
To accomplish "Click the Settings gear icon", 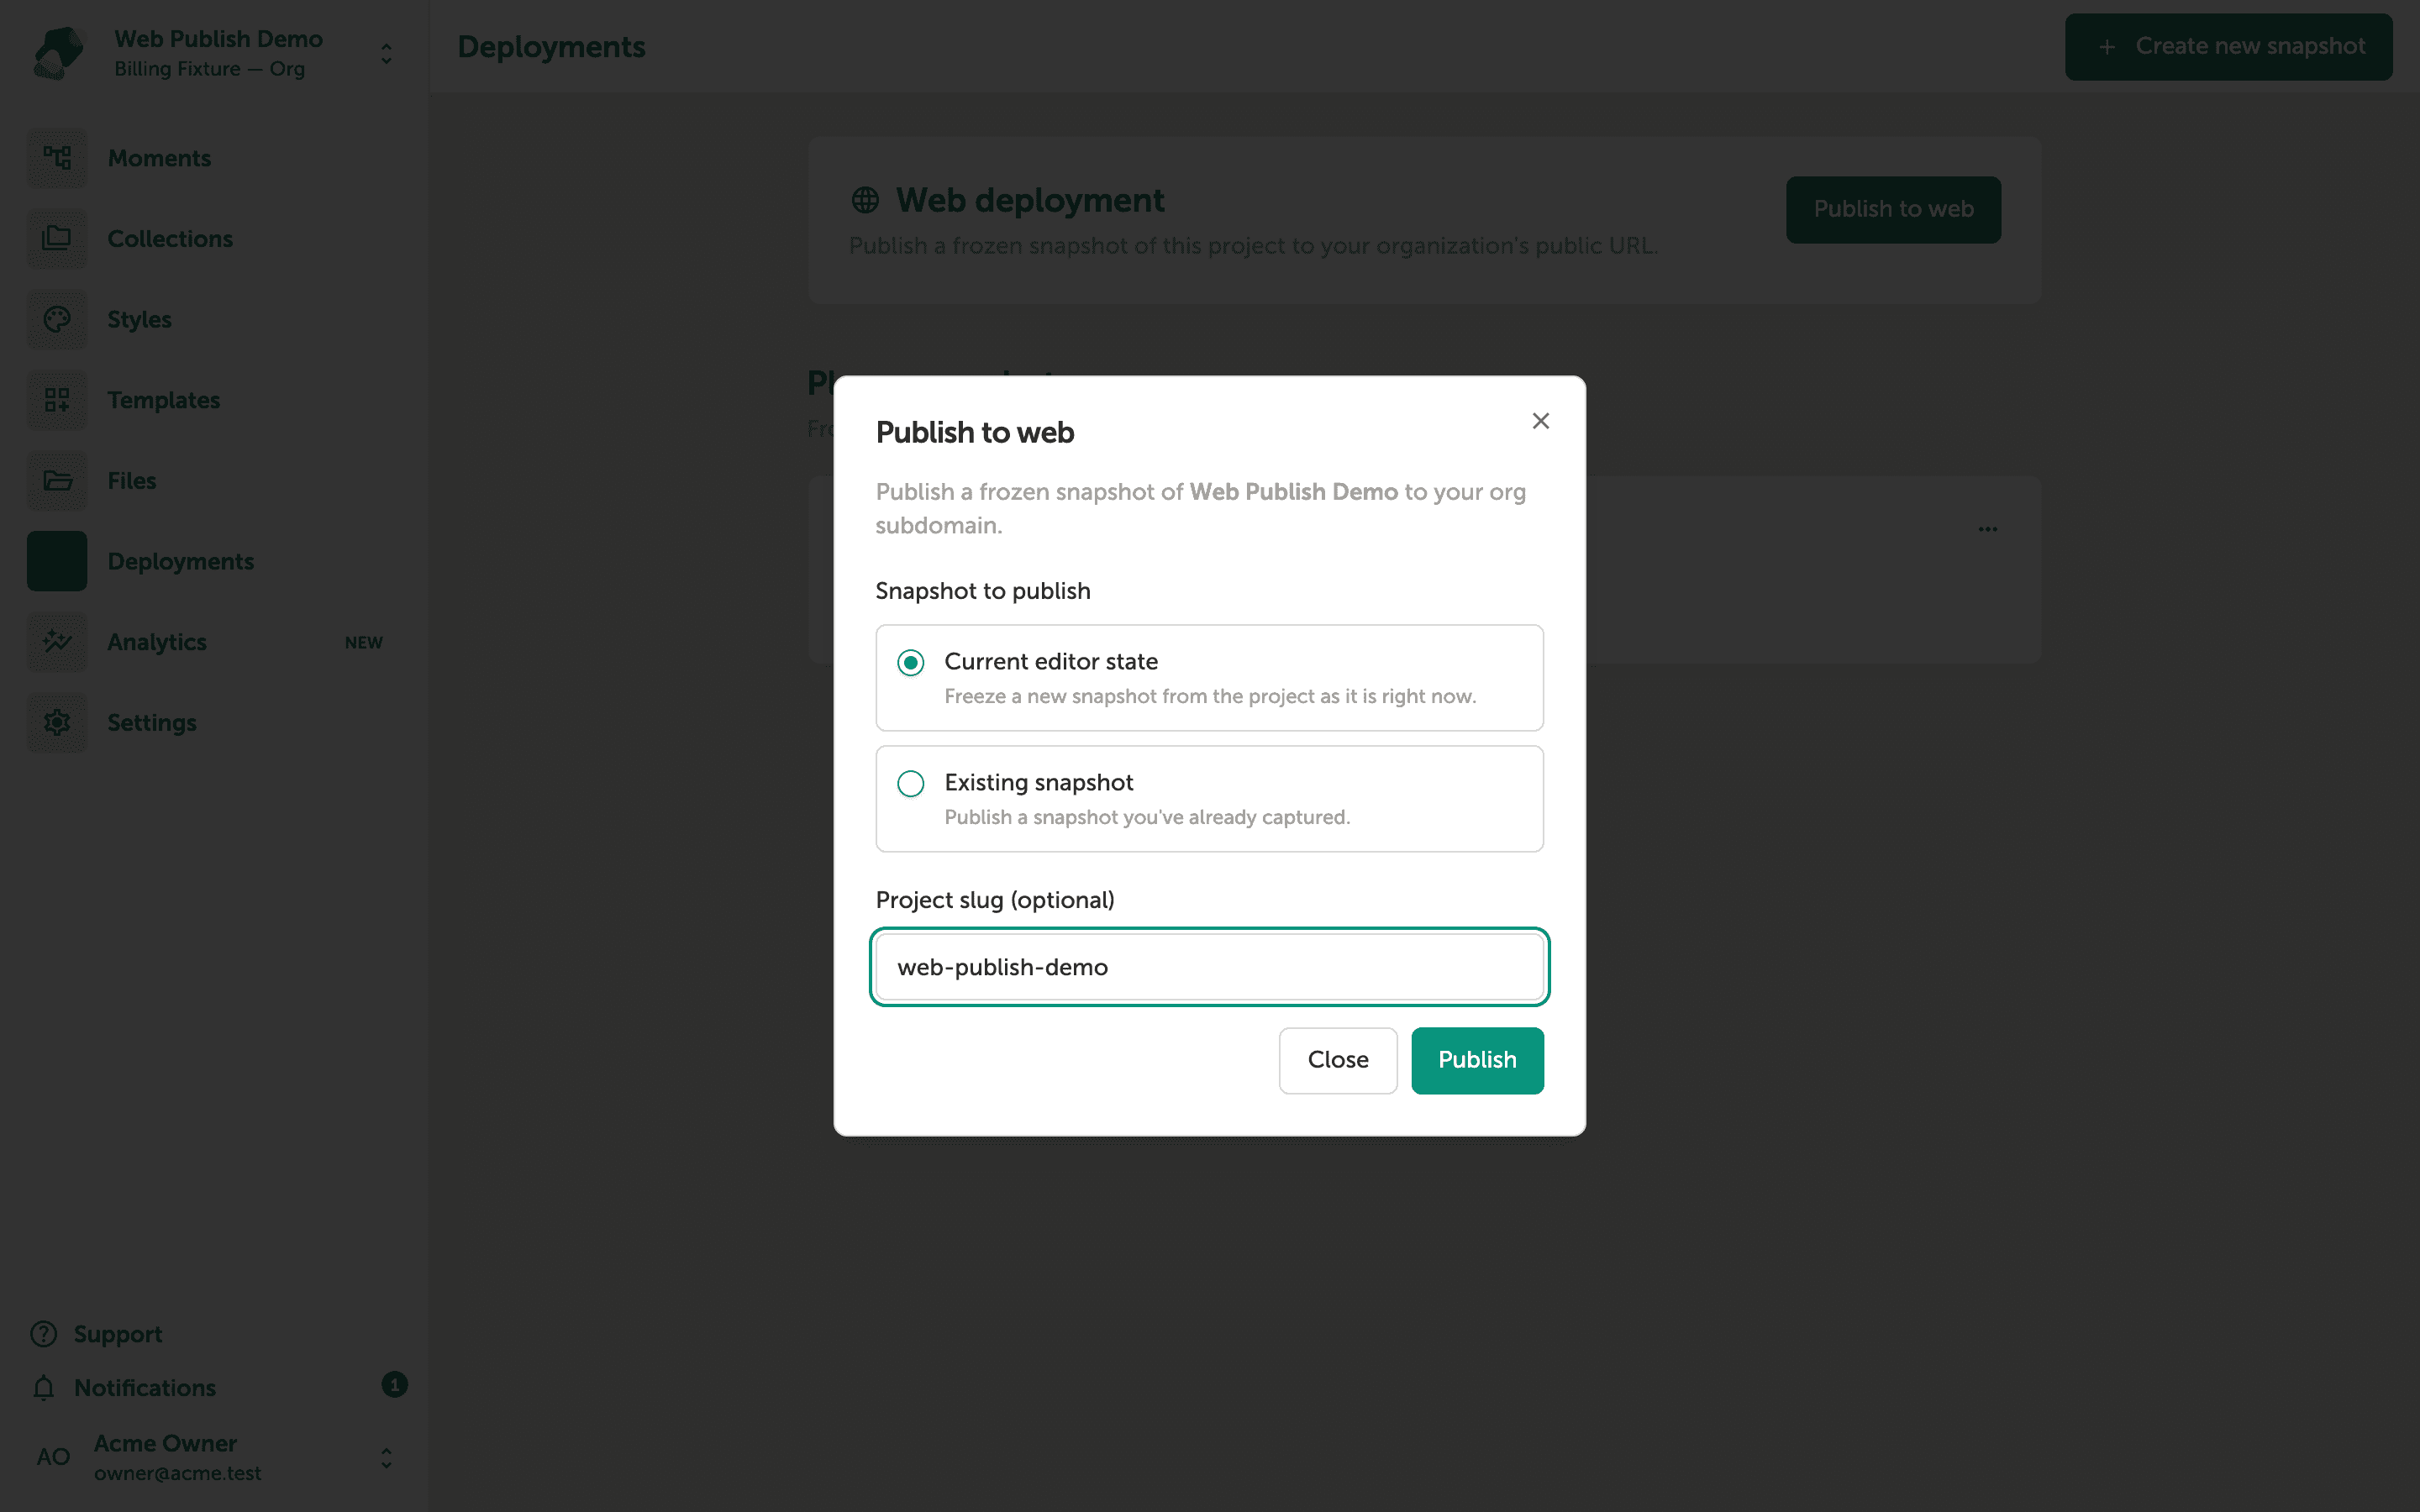I will (57, 722).
